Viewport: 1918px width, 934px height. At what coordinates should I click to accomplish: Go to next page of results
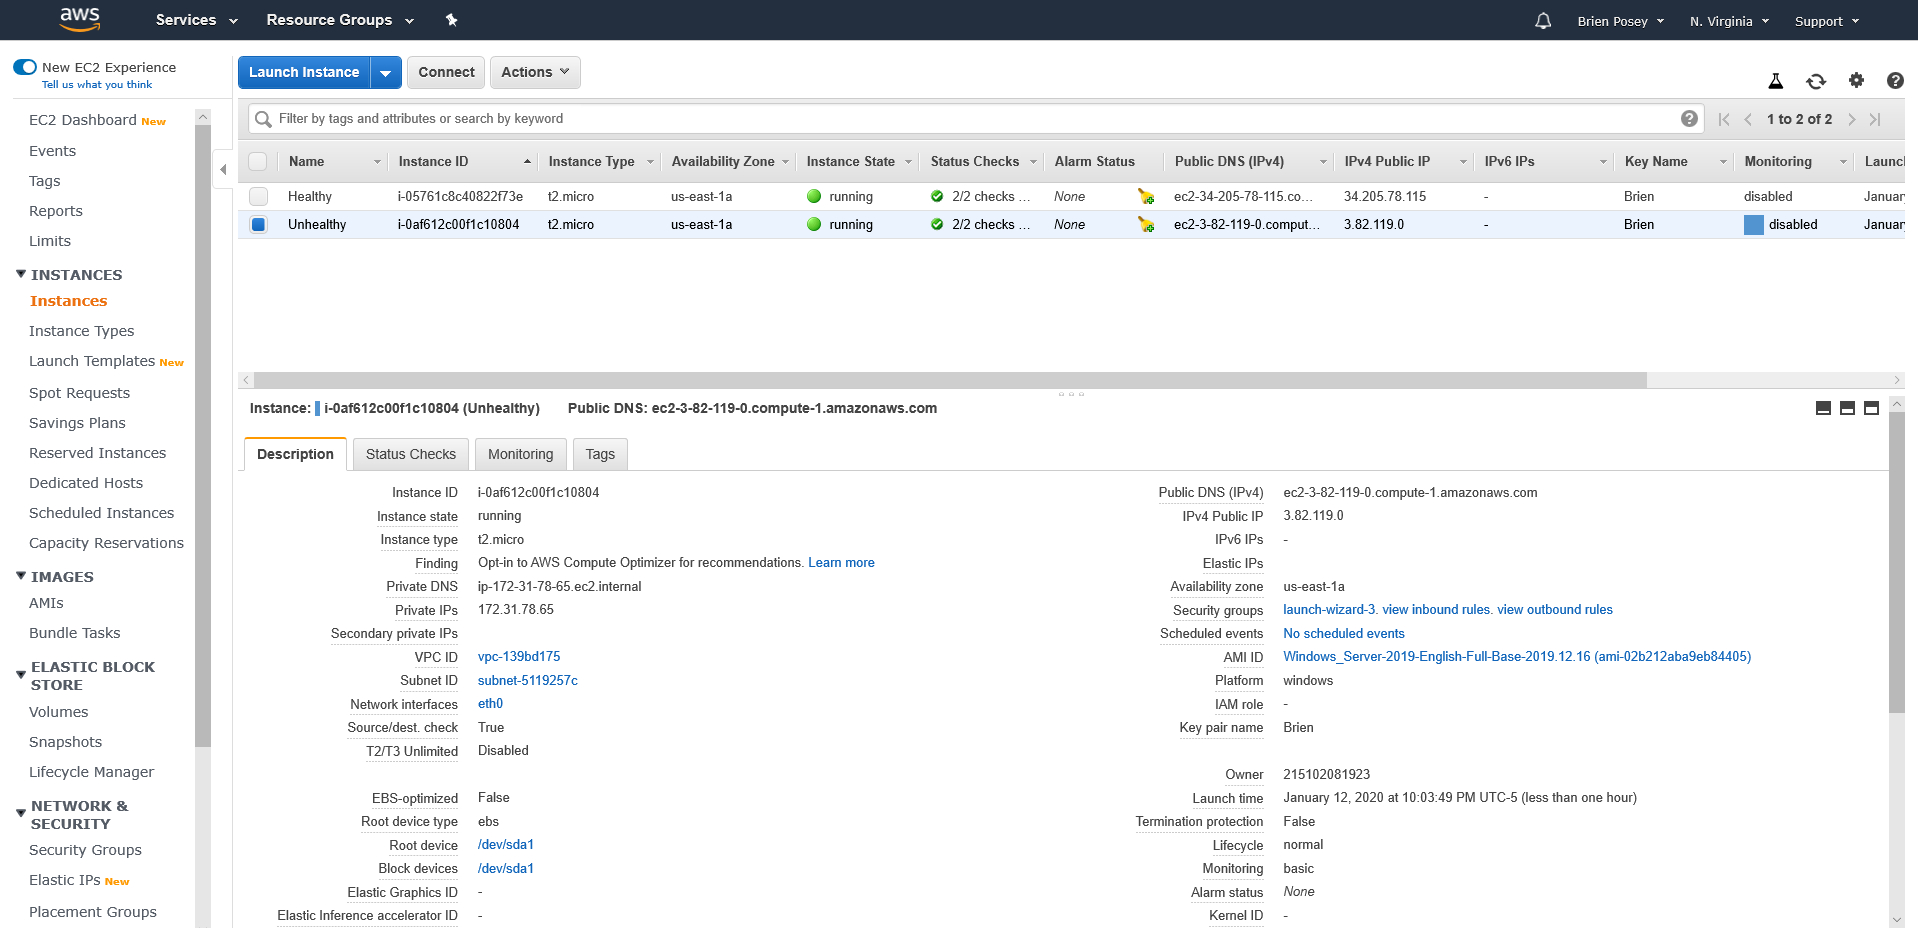[1852, 119]
